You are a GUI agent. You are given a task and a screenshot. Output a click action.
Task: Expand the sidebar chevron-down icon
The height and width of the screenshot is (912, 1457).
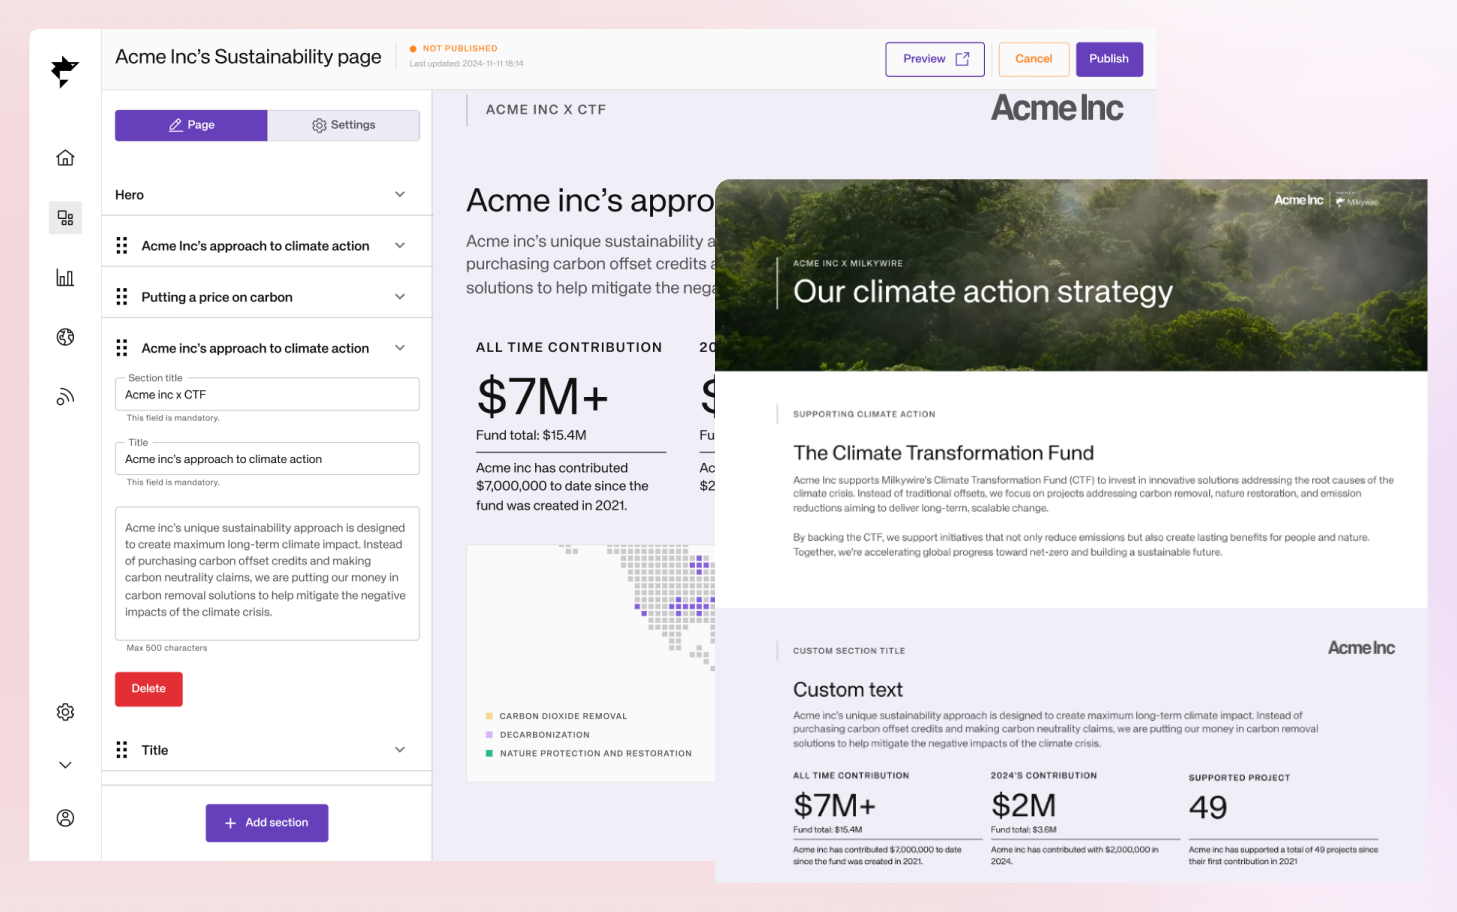65,765
